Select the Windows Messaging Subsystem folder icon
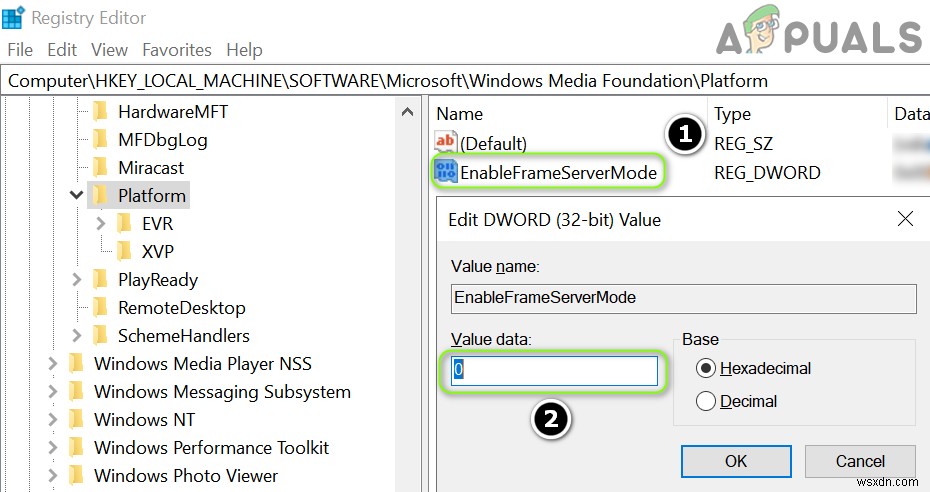The height and width of the screenshot is (492, 930). point(76,391)
